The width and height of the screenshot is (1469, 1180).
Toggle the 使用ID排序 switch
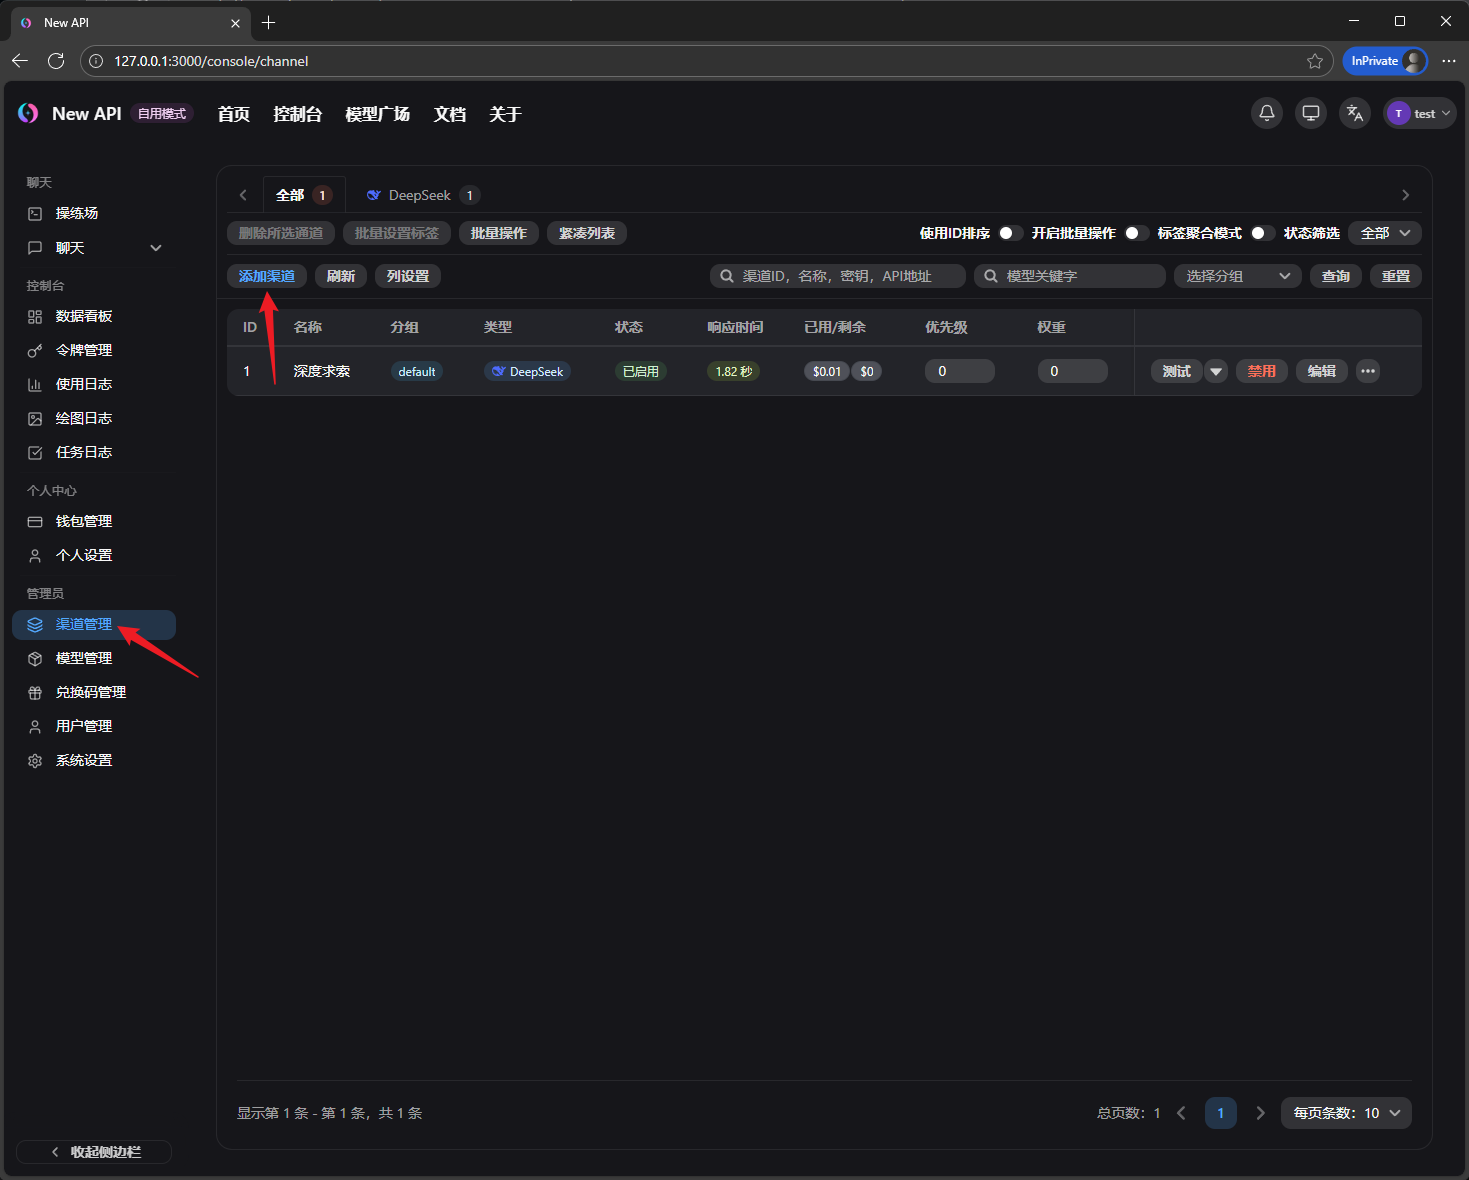point(1010,233)
